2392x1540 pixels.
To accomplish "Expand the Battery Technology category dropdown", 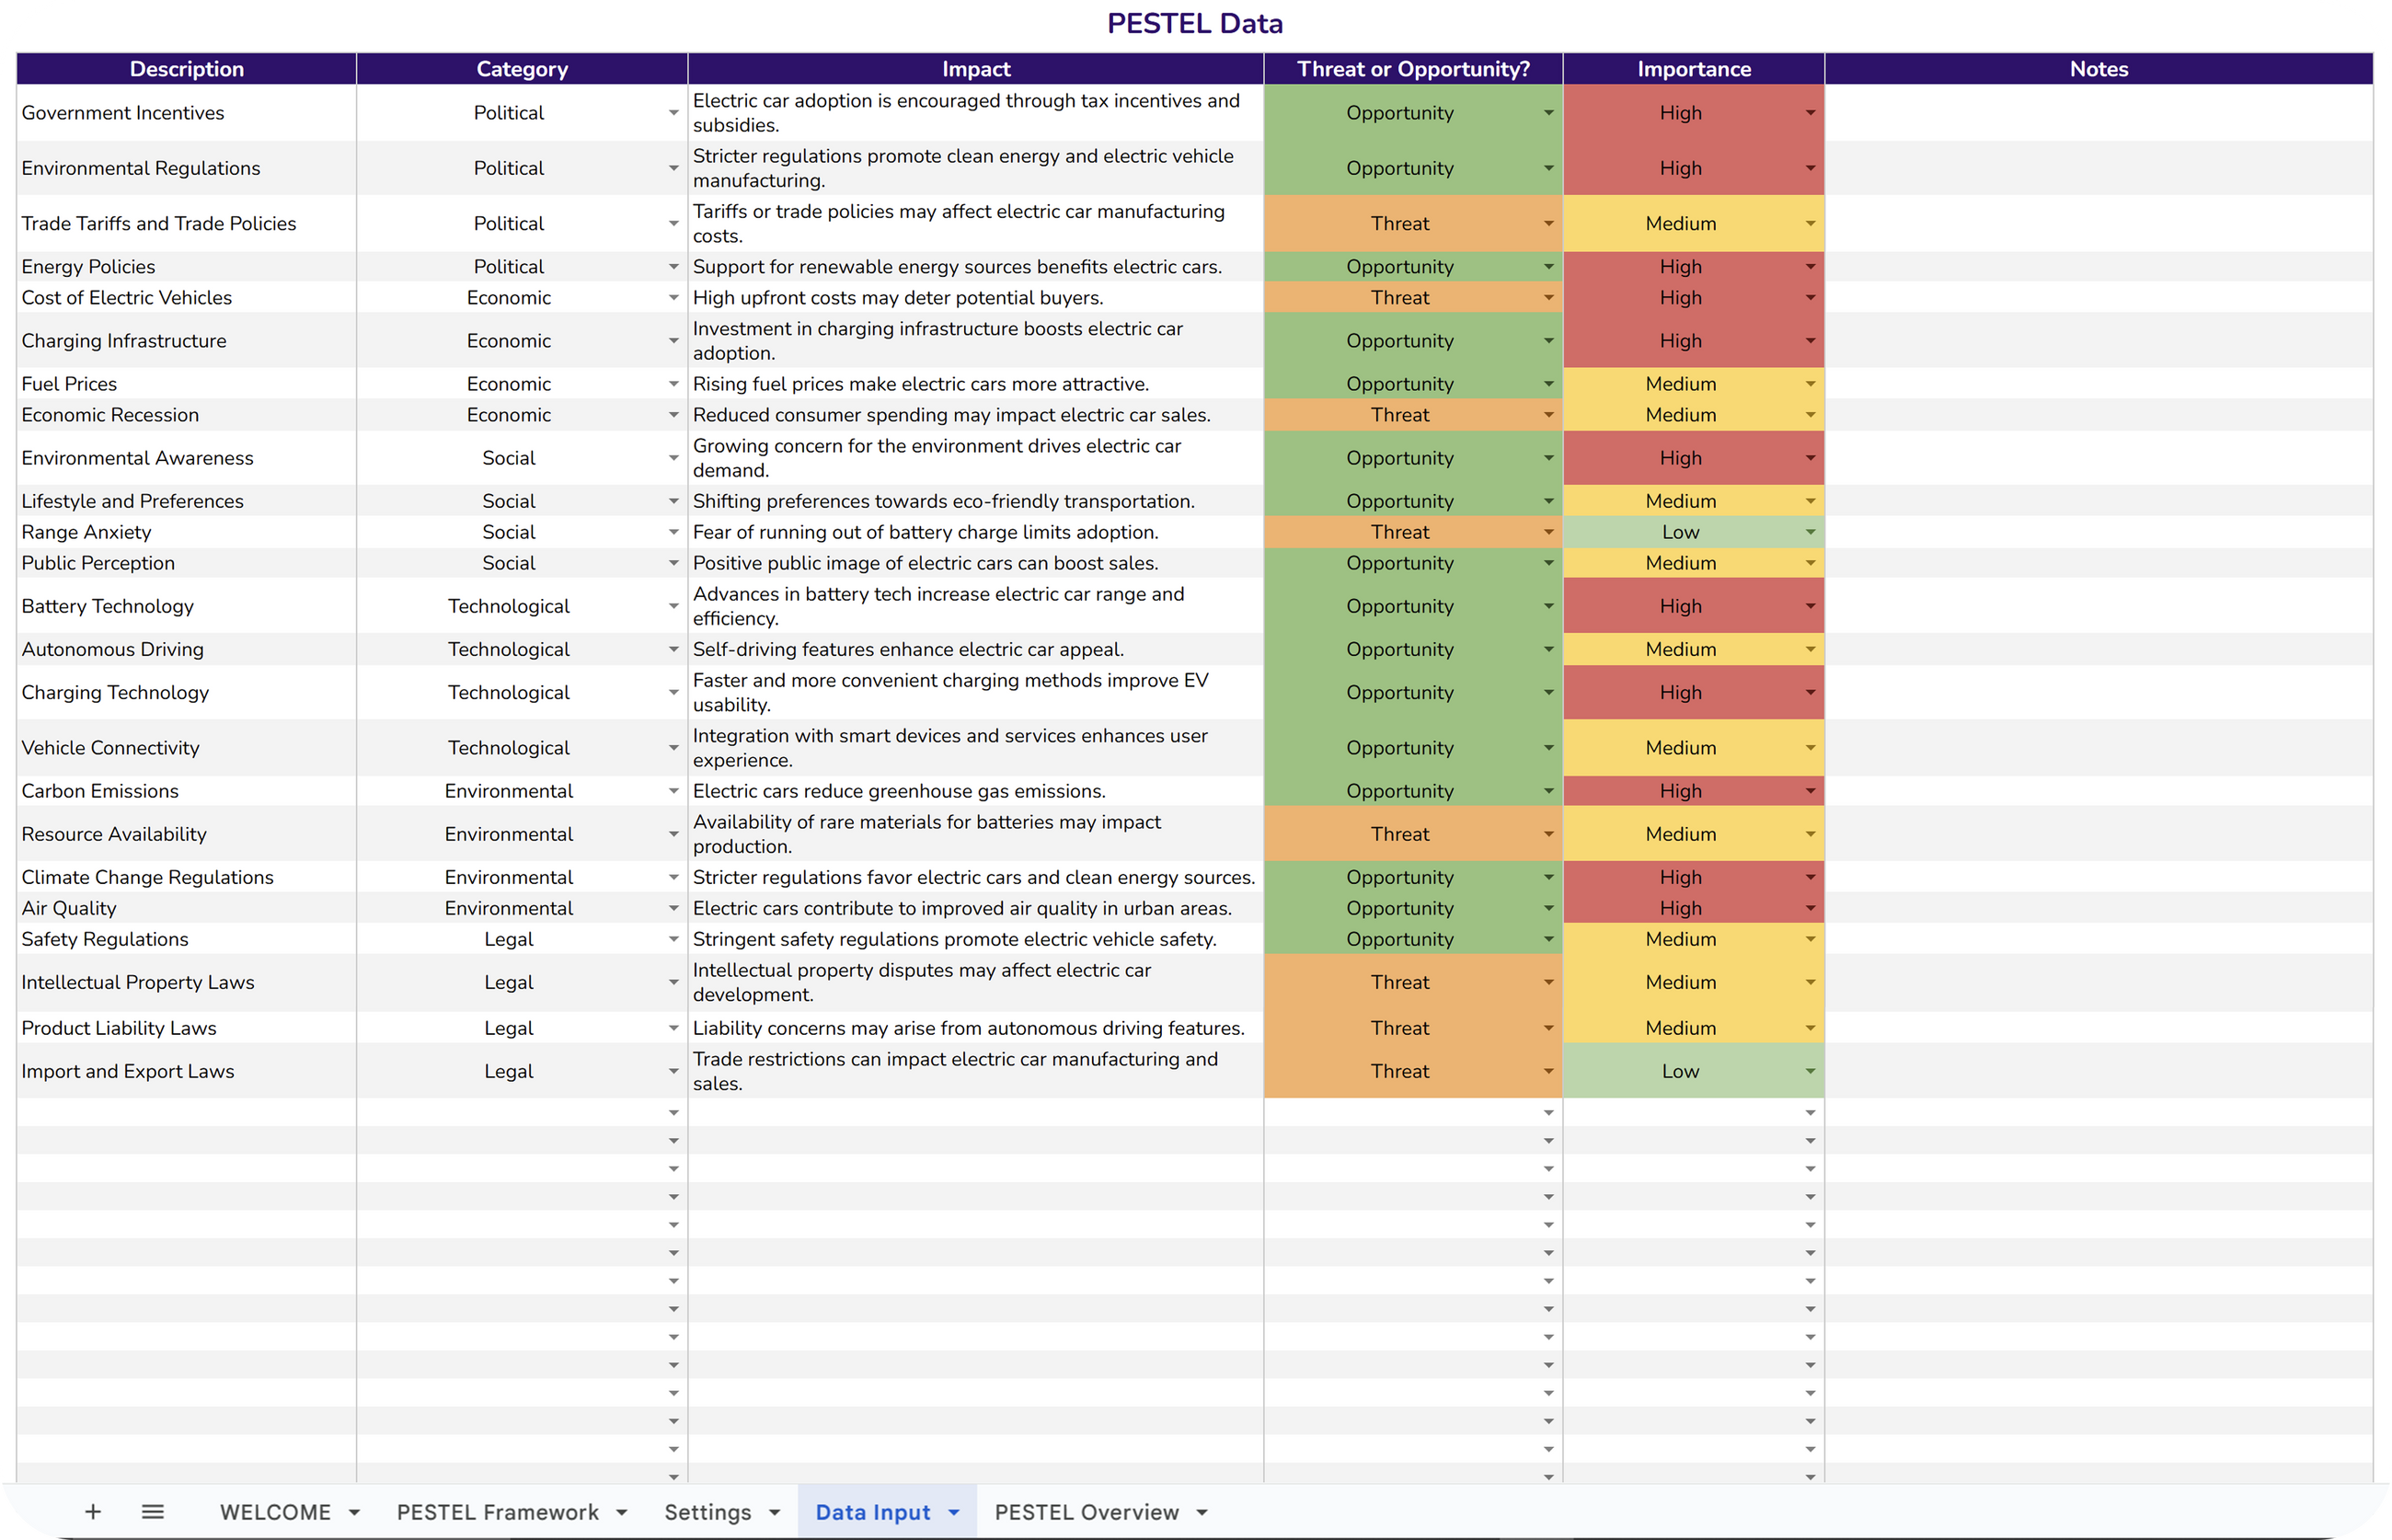I will click(673, 606).
